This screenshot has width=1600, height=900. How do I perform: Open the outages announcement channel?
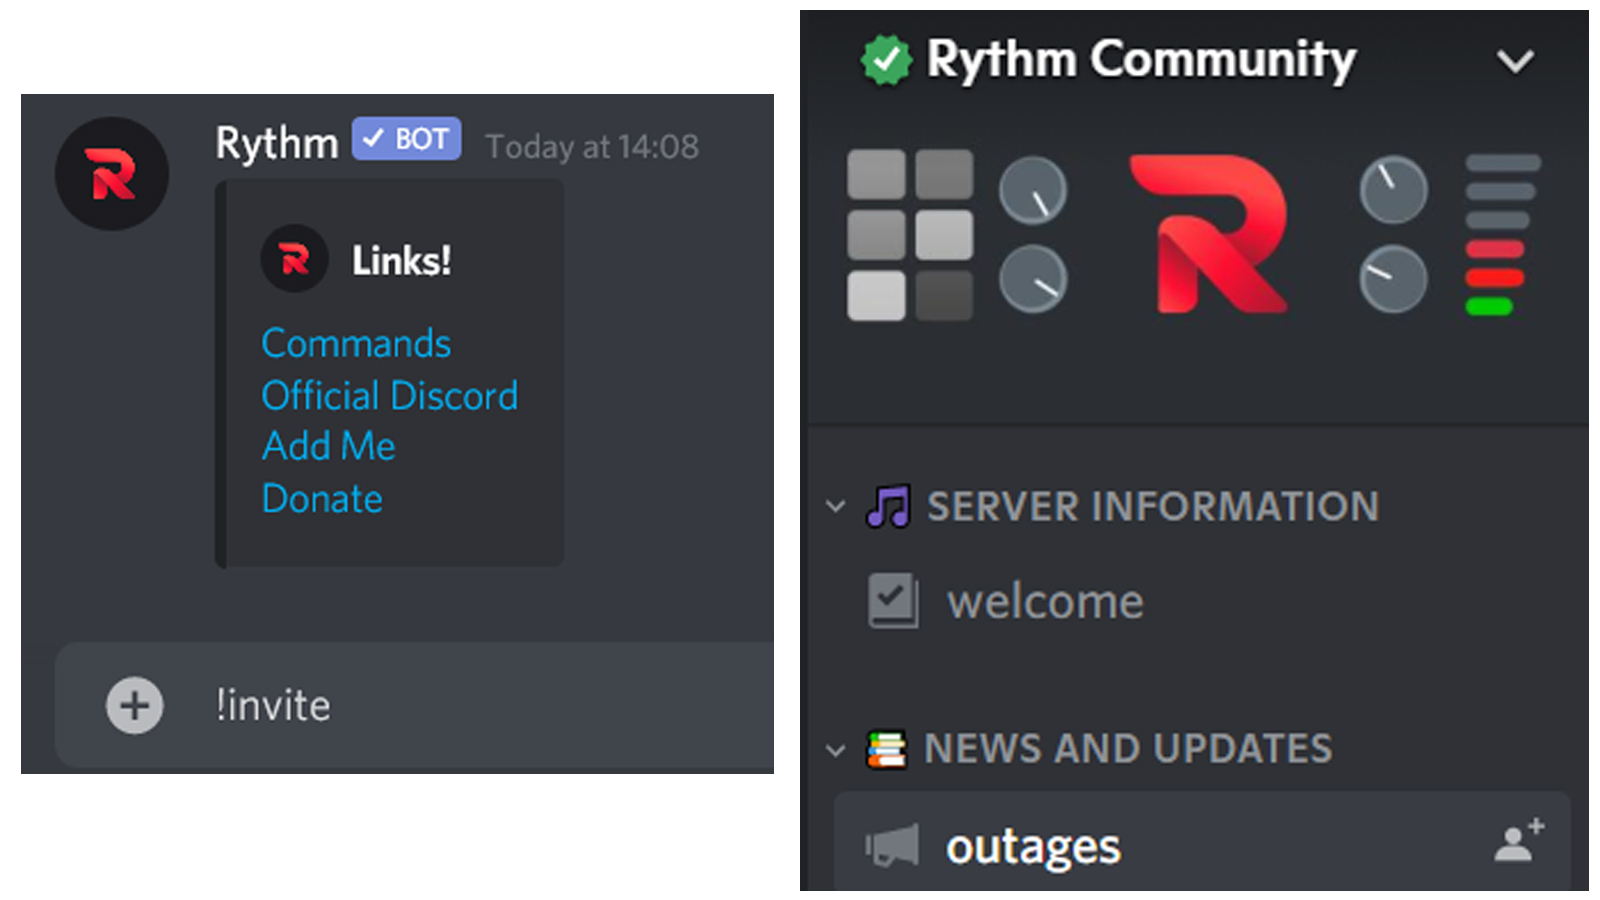point(1202,843)
